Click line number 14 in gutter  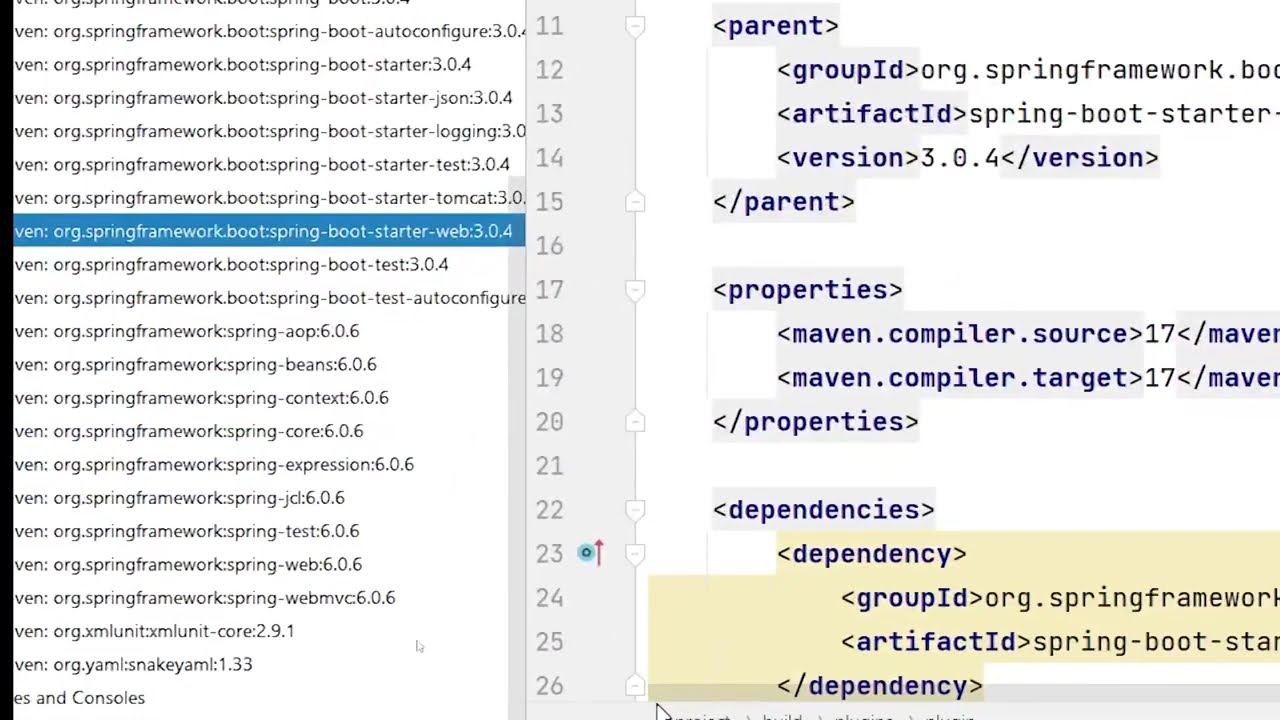(x=549, y=158)
